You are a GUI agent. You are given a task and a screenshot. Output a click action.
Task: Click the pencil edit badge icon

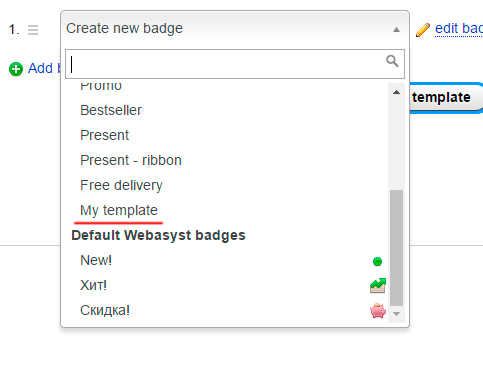coord(423,30)
